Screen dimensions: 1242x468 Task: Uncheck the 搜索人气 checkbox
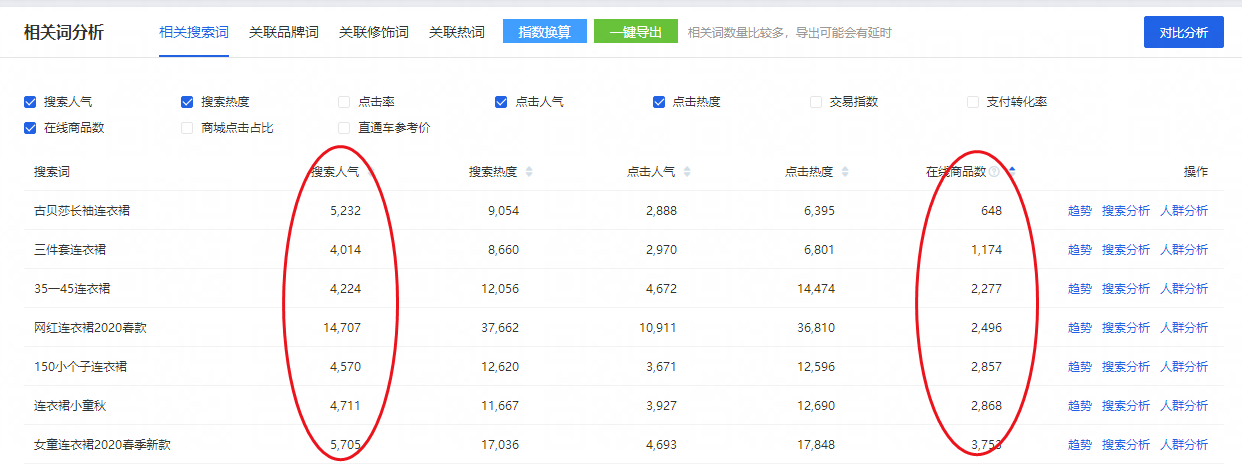click(30, 102)
